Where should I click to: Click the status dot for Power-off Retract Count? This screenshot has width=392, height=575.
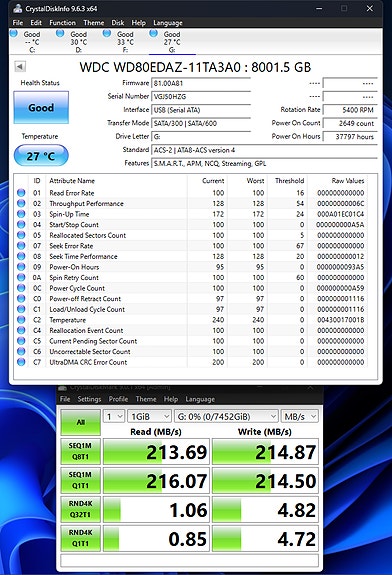(21, 299)
